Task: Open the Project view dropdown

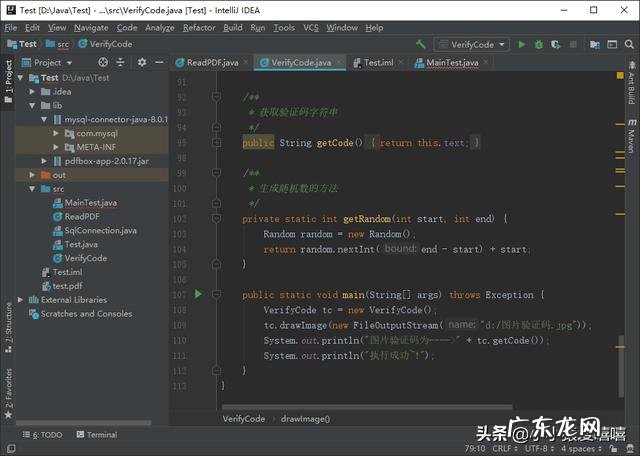Action: [x=47, y=62]
